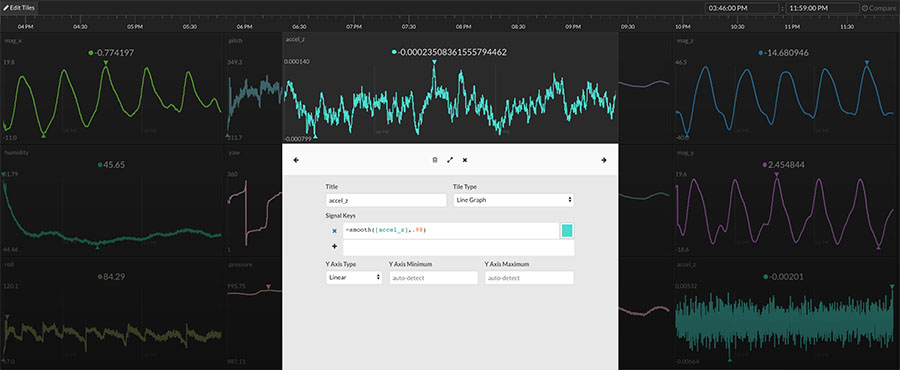
Task: Click the Y Axis Minimum field
Action: (x=433, y=278)
